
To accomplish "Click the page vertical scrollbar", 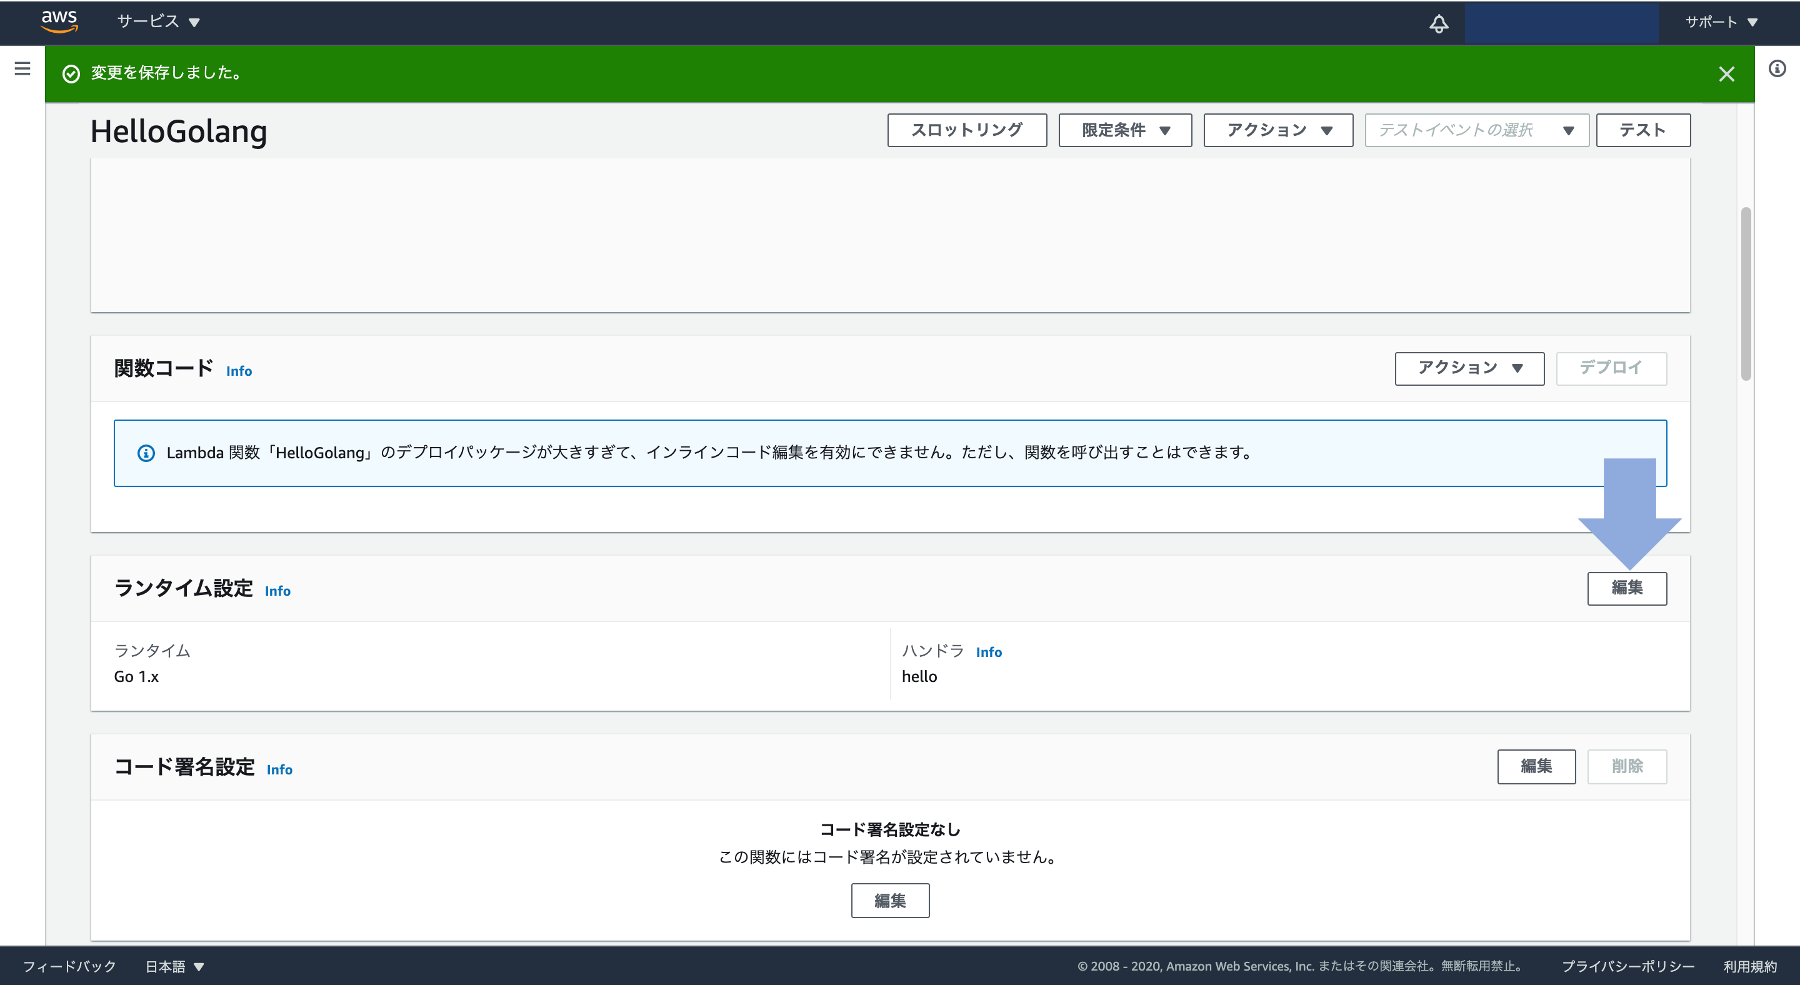I will tap(1746, 294).
